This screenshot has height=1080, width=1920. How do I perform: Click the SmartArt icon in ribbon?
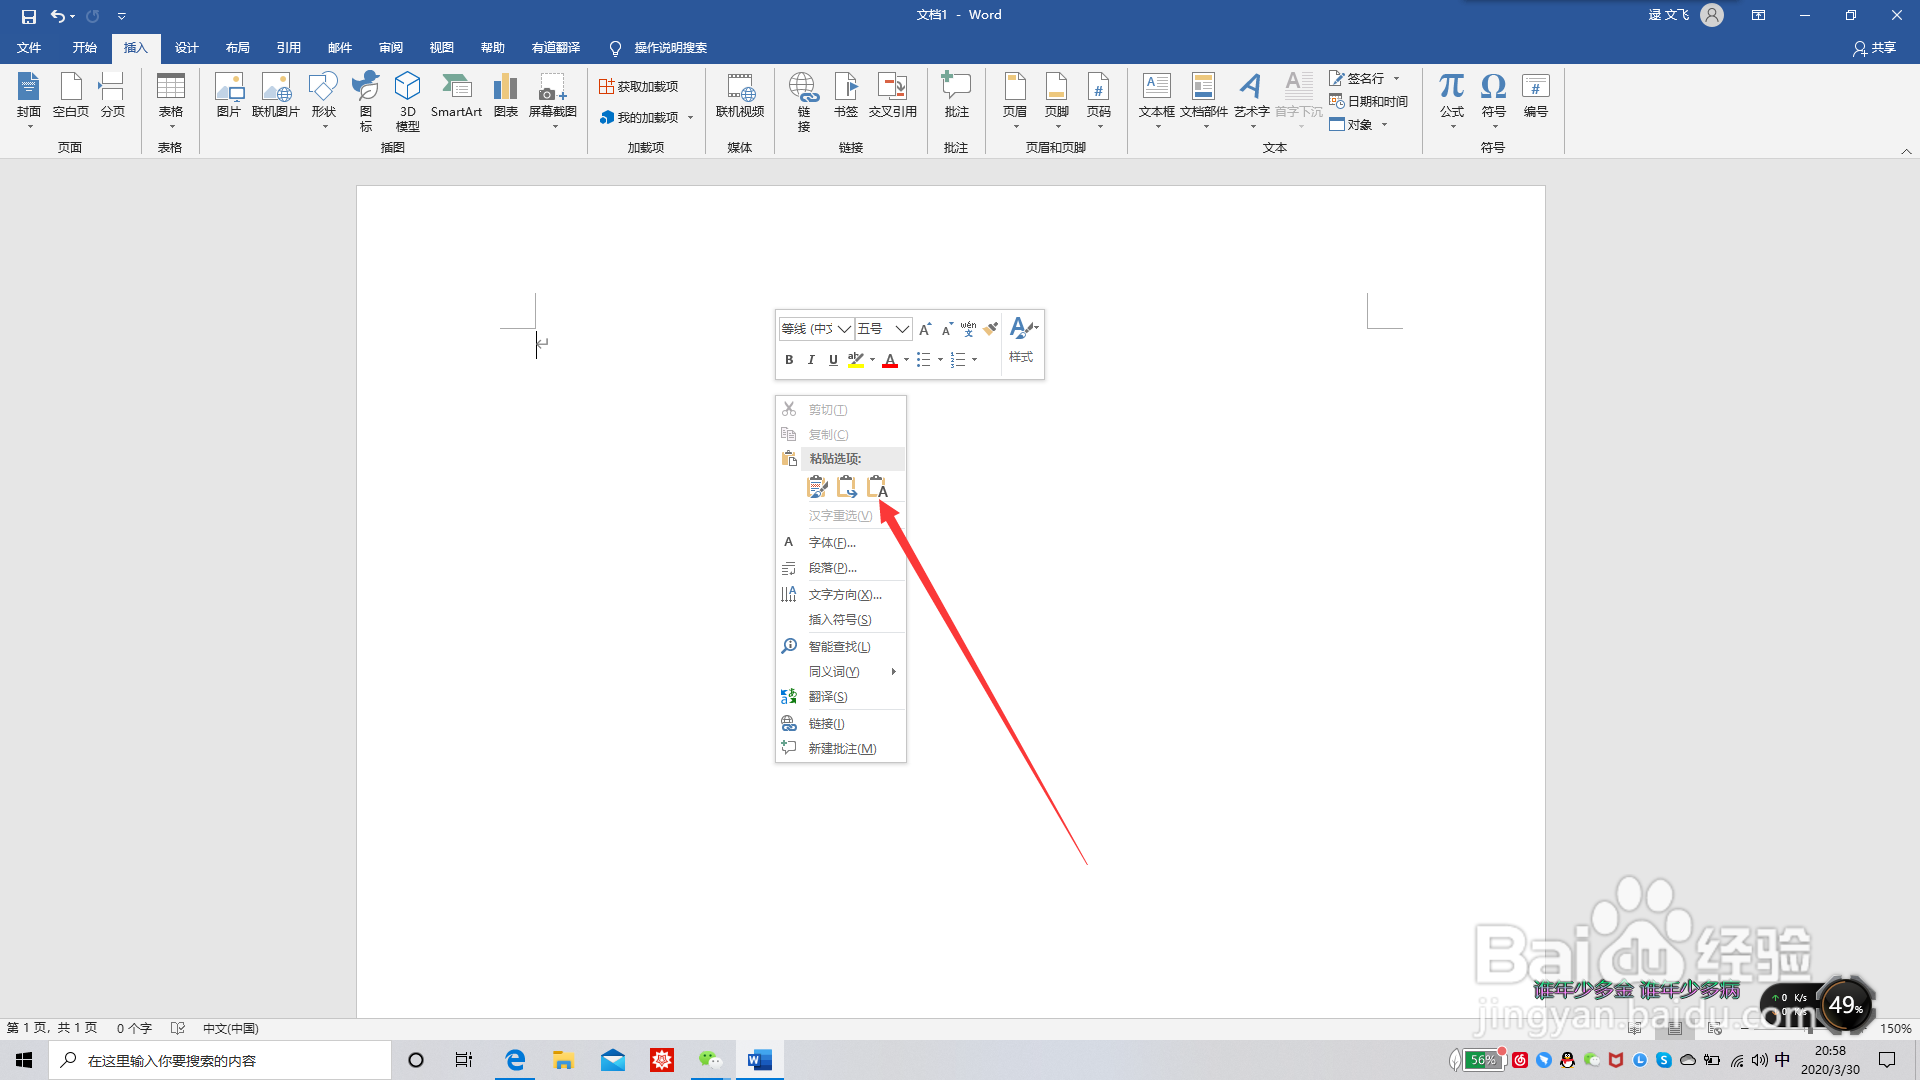[x=456, y=96]
